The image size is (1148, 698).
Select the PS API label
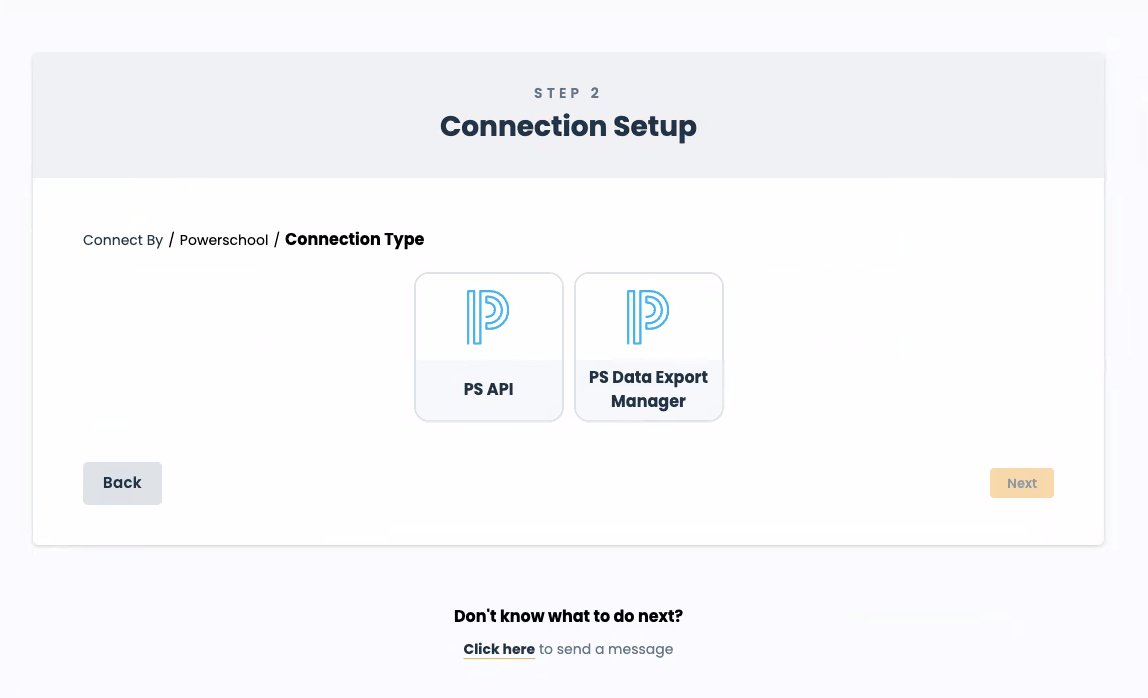pos(488,389)
